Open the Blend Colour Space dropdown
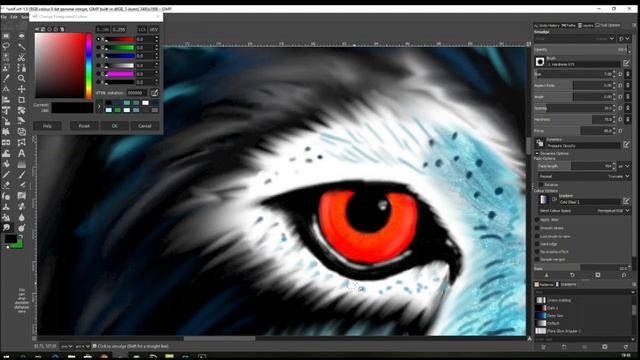The image size is (640, 360). coord(584,211)
